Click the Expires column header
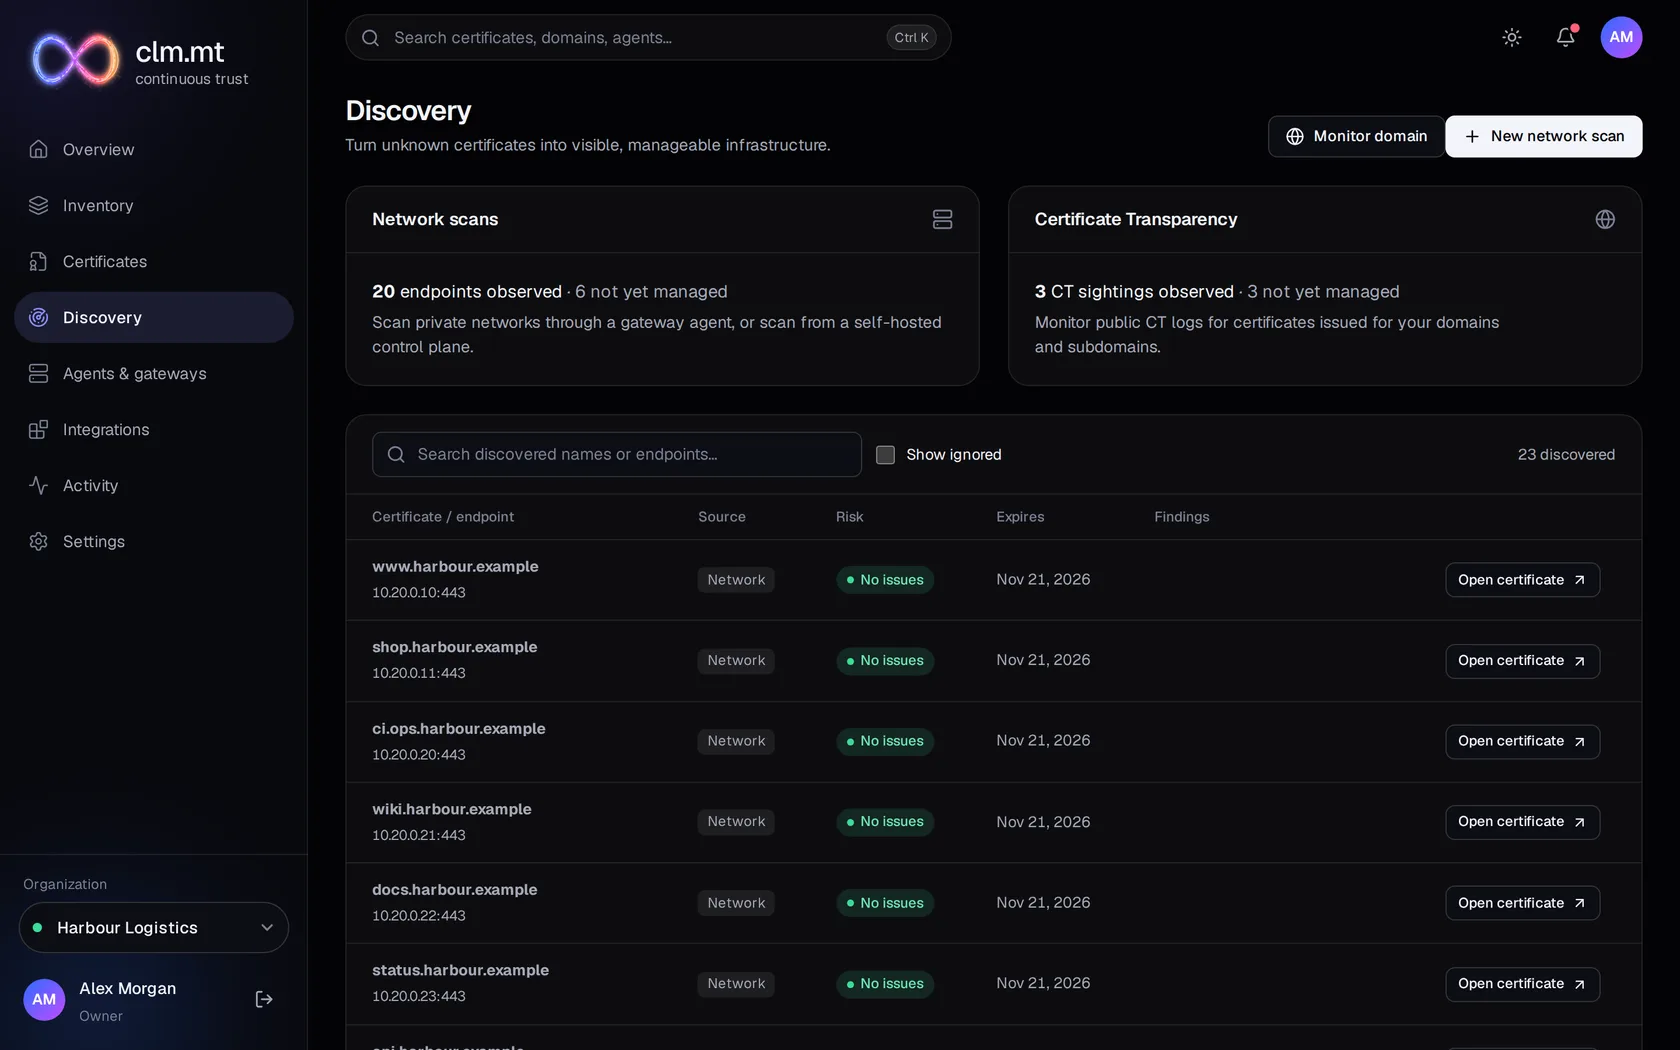Image resolution: width=1680 pixels, height=1050 pixels. point(1020,517)
